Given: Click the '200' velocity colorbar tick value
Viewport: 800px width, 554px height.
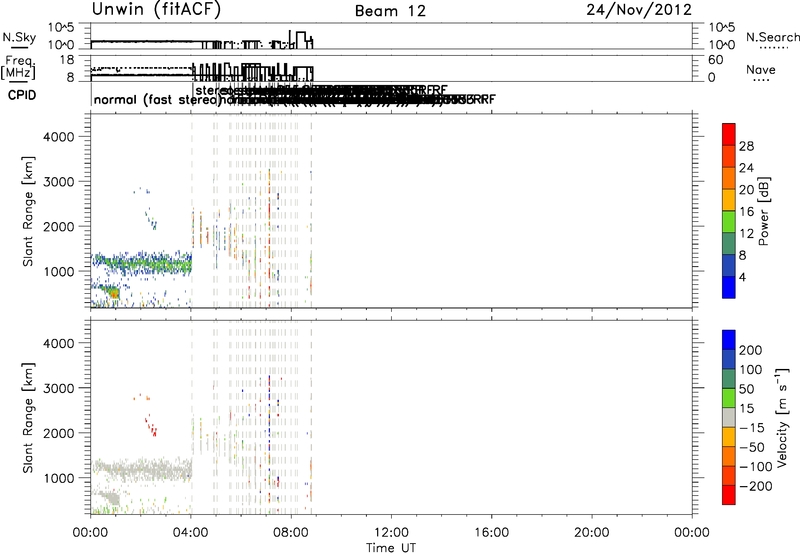Looking at the screenshot, I should 751,350.
